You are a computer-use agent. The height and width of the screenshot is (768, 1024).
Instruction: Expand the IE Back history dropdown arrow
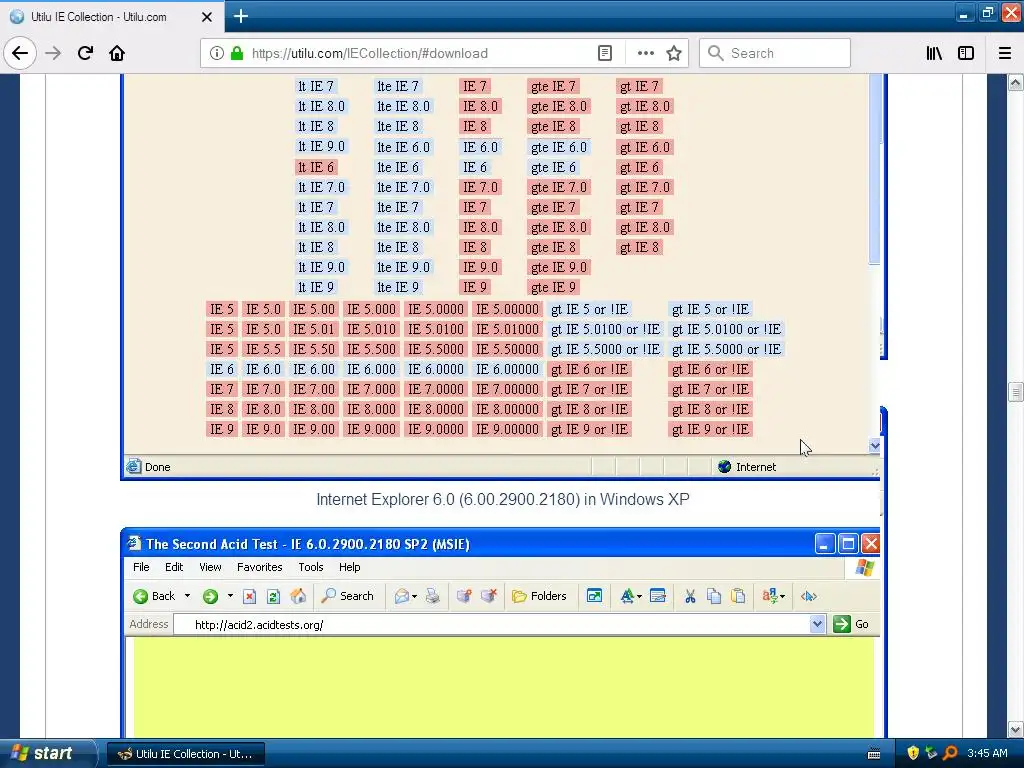[187, 596]
